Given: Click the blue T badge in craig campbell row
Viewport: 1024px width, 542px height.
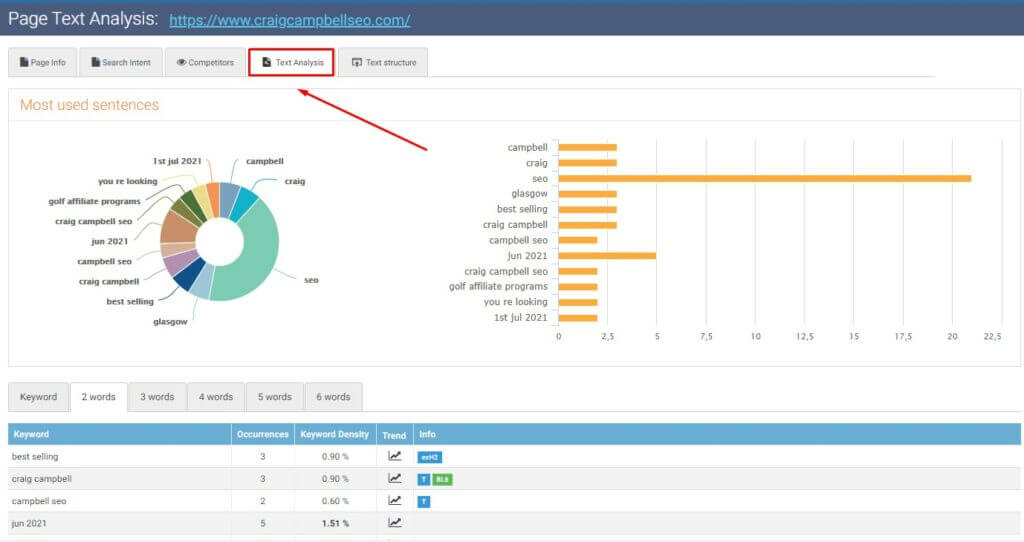Looking at the screenshot, I should pyautogui.click(x=423, y=479).
